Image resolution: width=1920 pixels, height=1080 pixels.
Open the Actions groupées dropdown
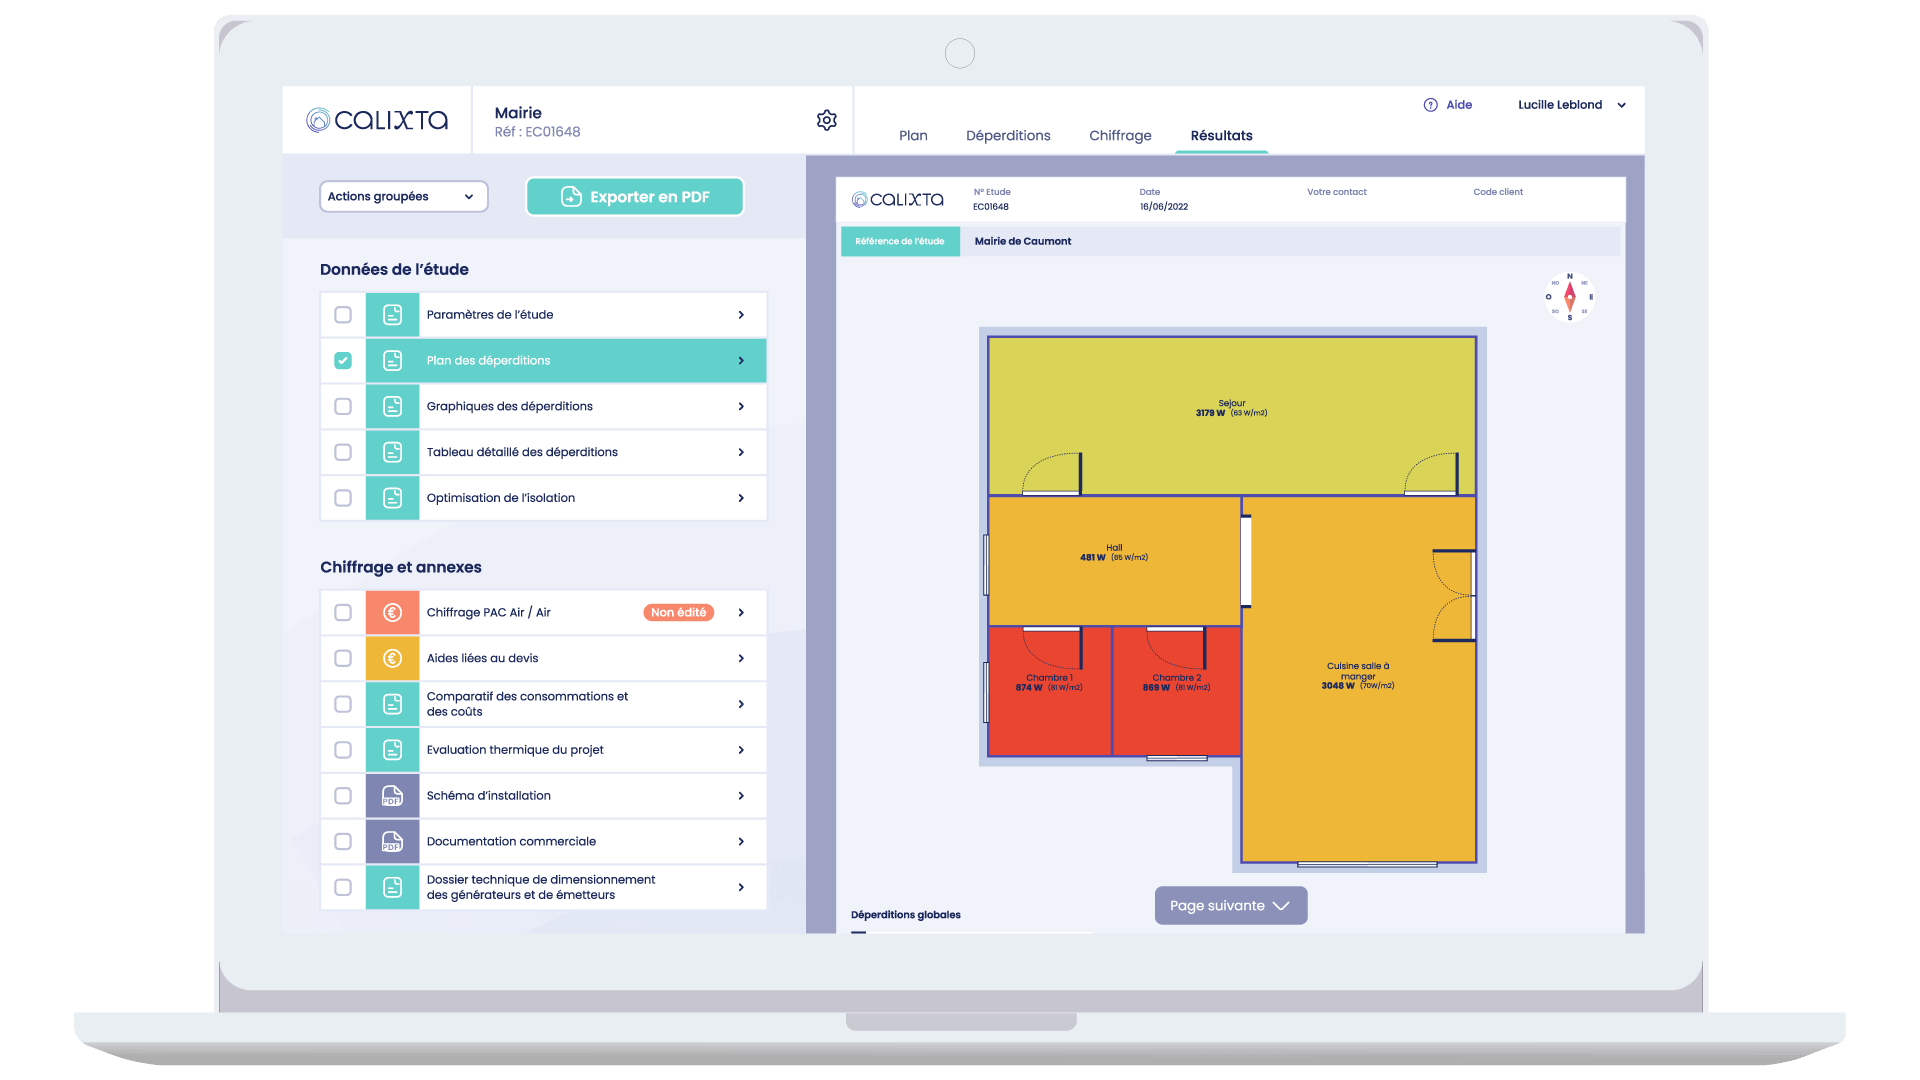point(403,197)
